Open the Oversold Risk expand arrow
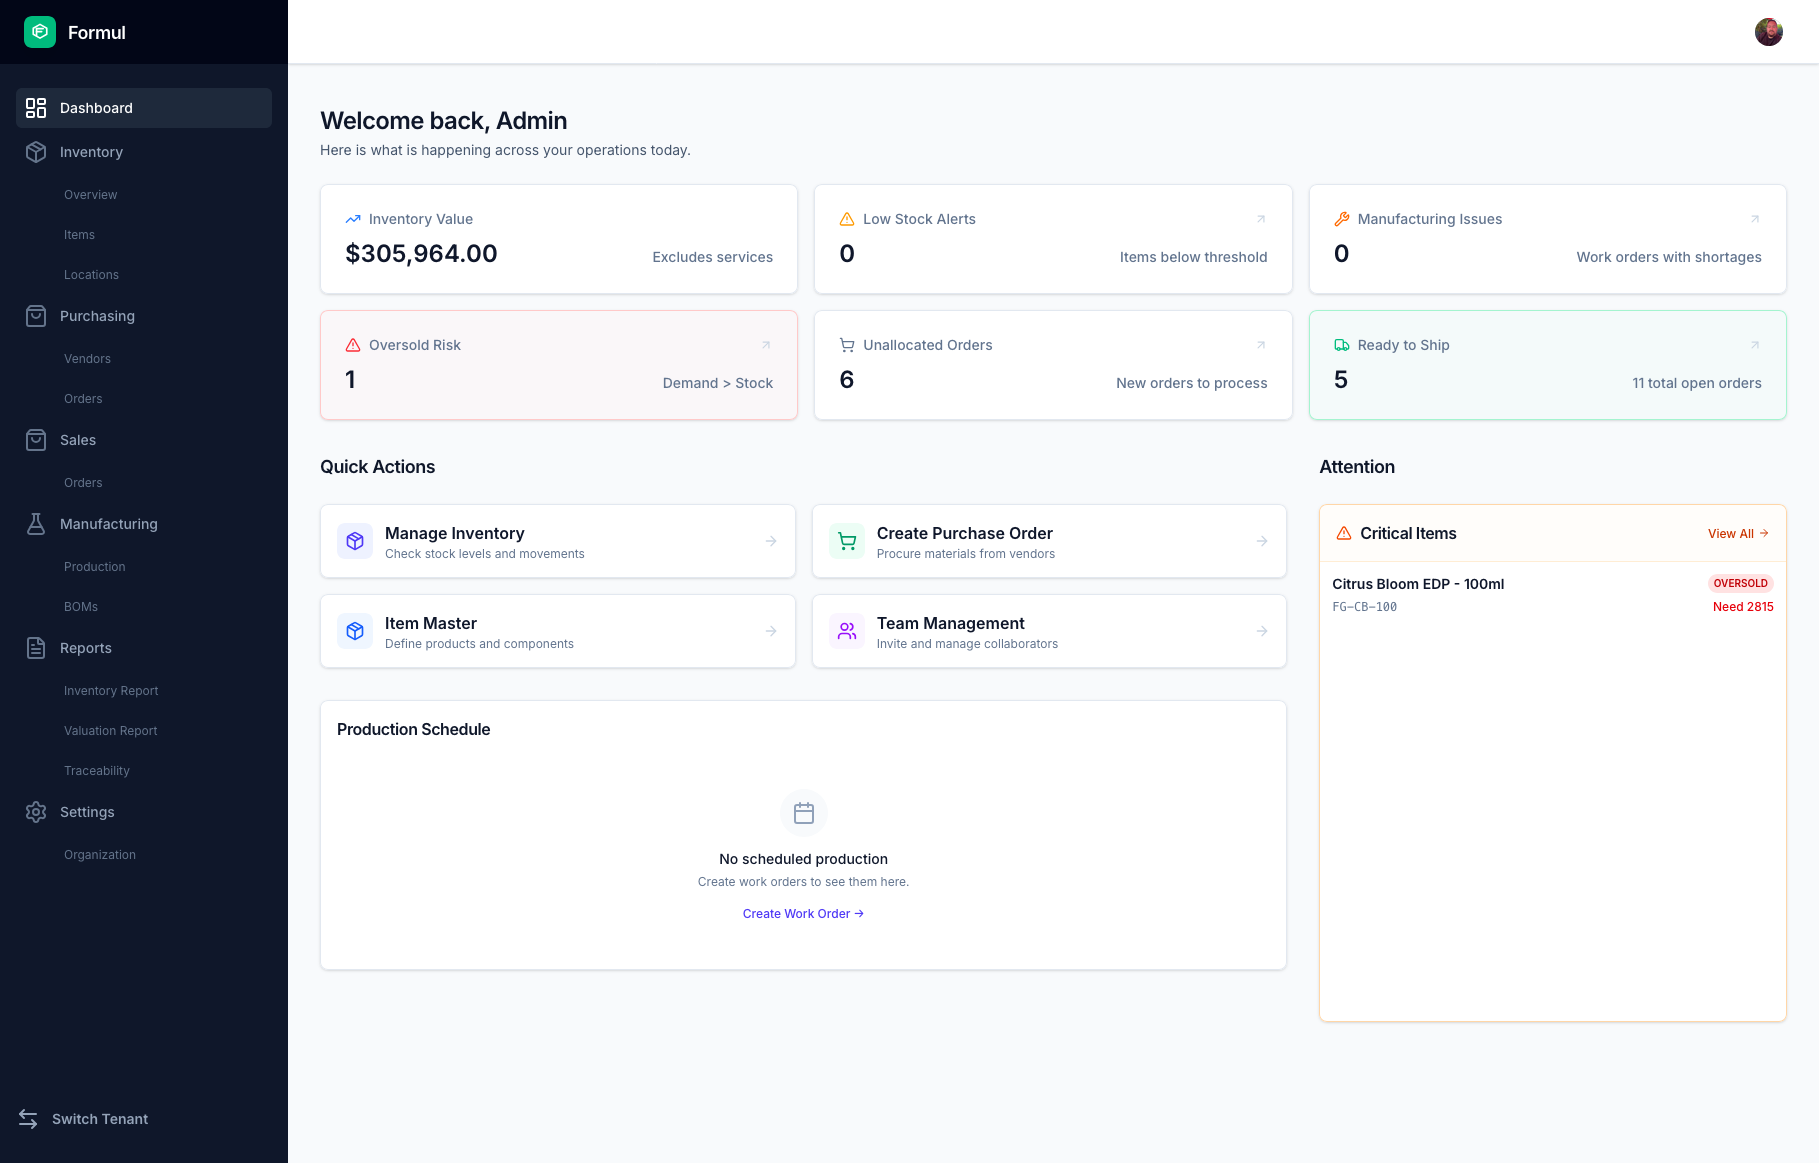The image size is (1819, 1163). [767, 344]
